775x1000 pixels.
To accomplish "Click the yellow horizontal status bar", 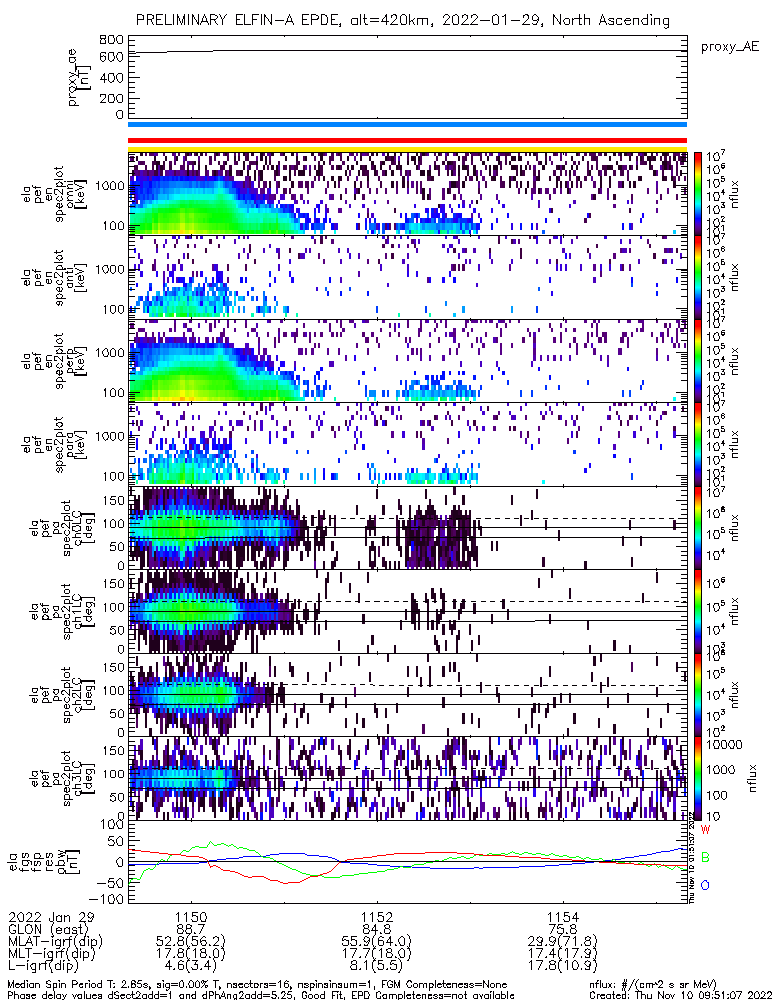I will click(408, 150).
